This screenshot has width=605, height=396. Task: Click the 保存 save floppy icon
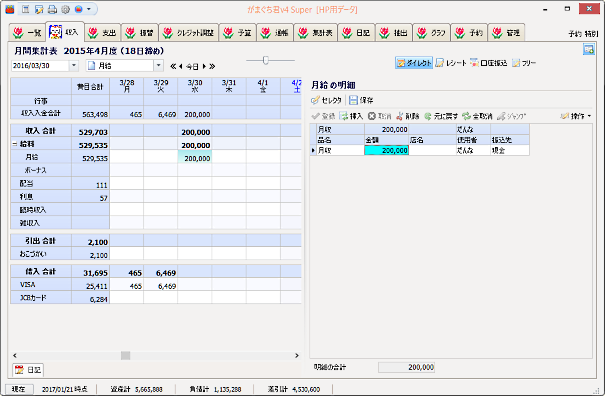pyautogui.click(x=353, y=100)
